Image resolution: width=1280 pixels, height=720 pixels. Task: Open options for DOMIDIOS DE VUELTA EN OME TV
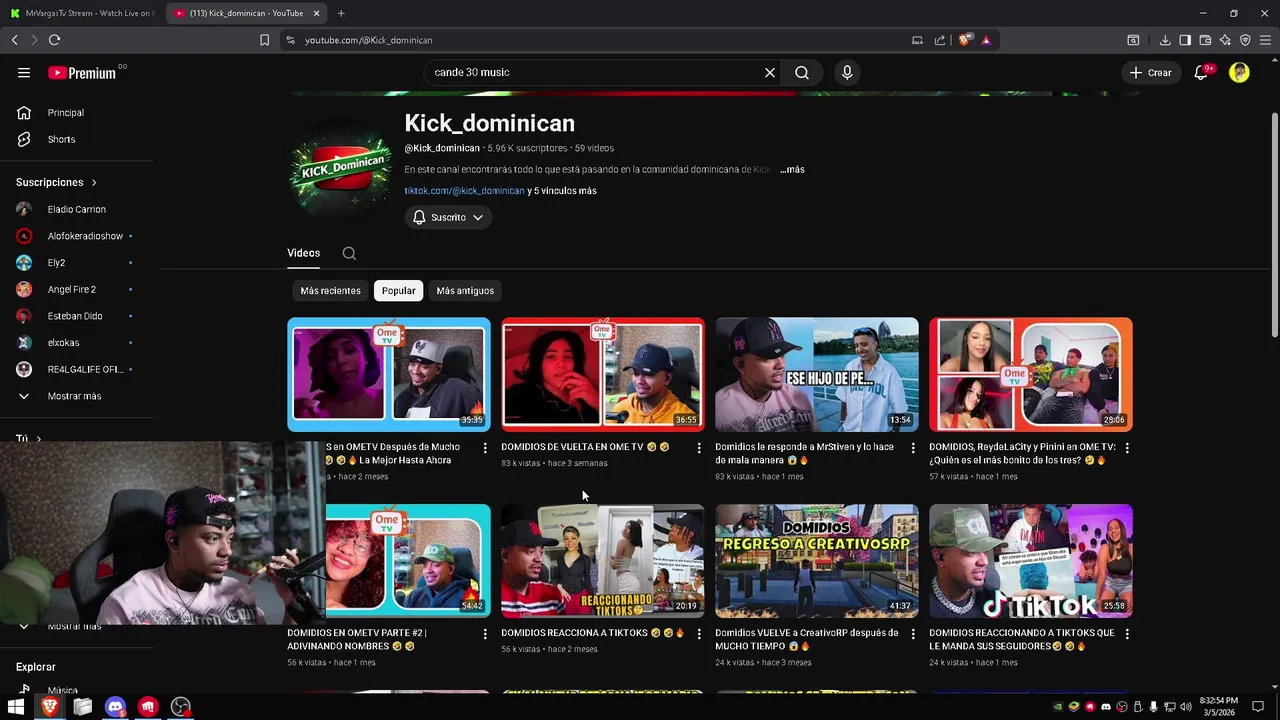699,448
